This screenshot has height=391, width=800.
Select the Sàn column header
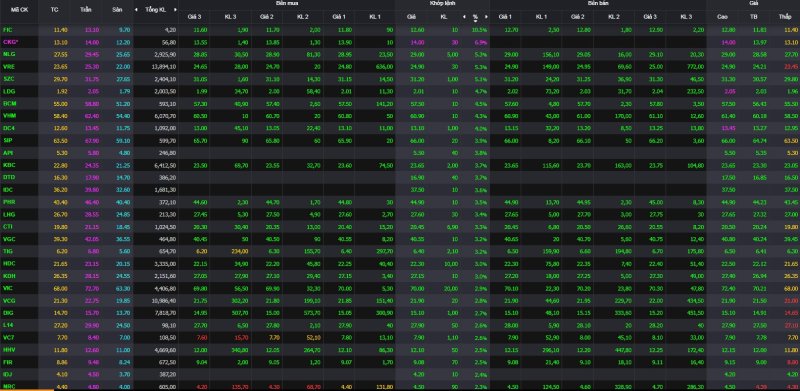point(117,10)
